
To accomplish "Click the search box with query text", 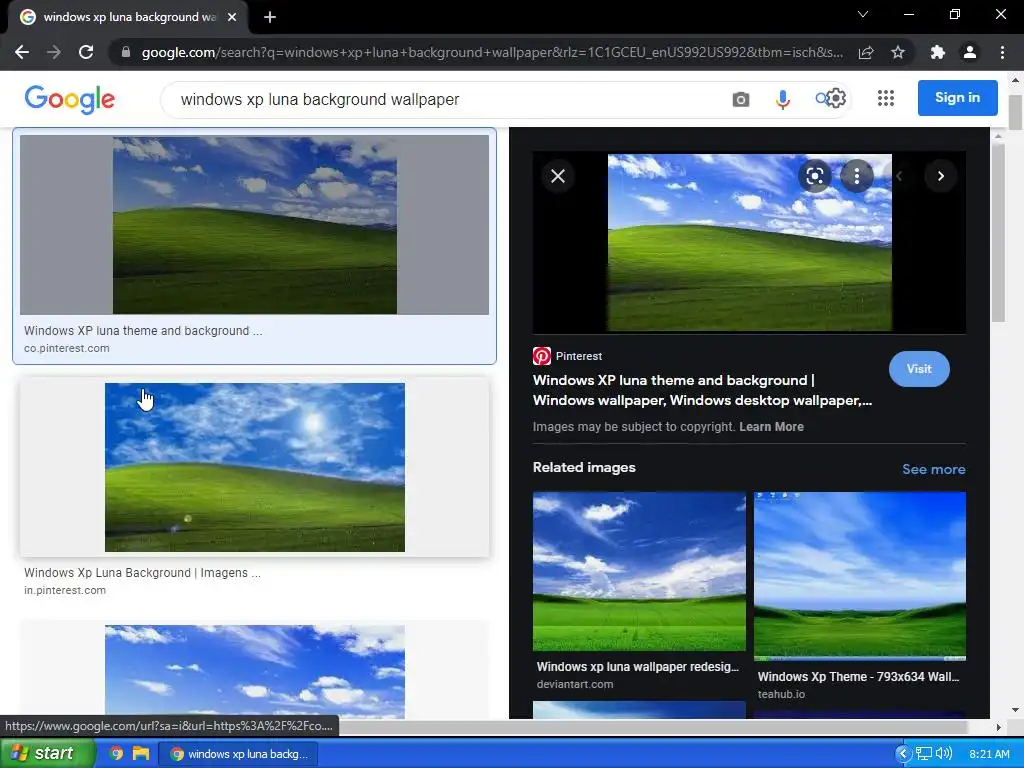I will pyautogui.click(x=444, y=99).
